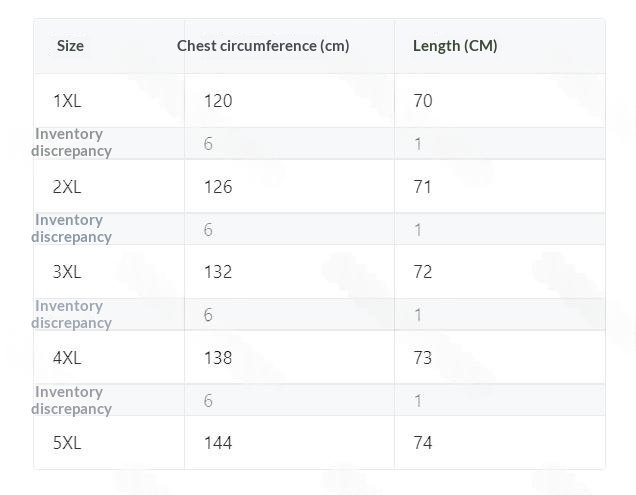Click chest value 144
The image size is (636, 495).
218,442
